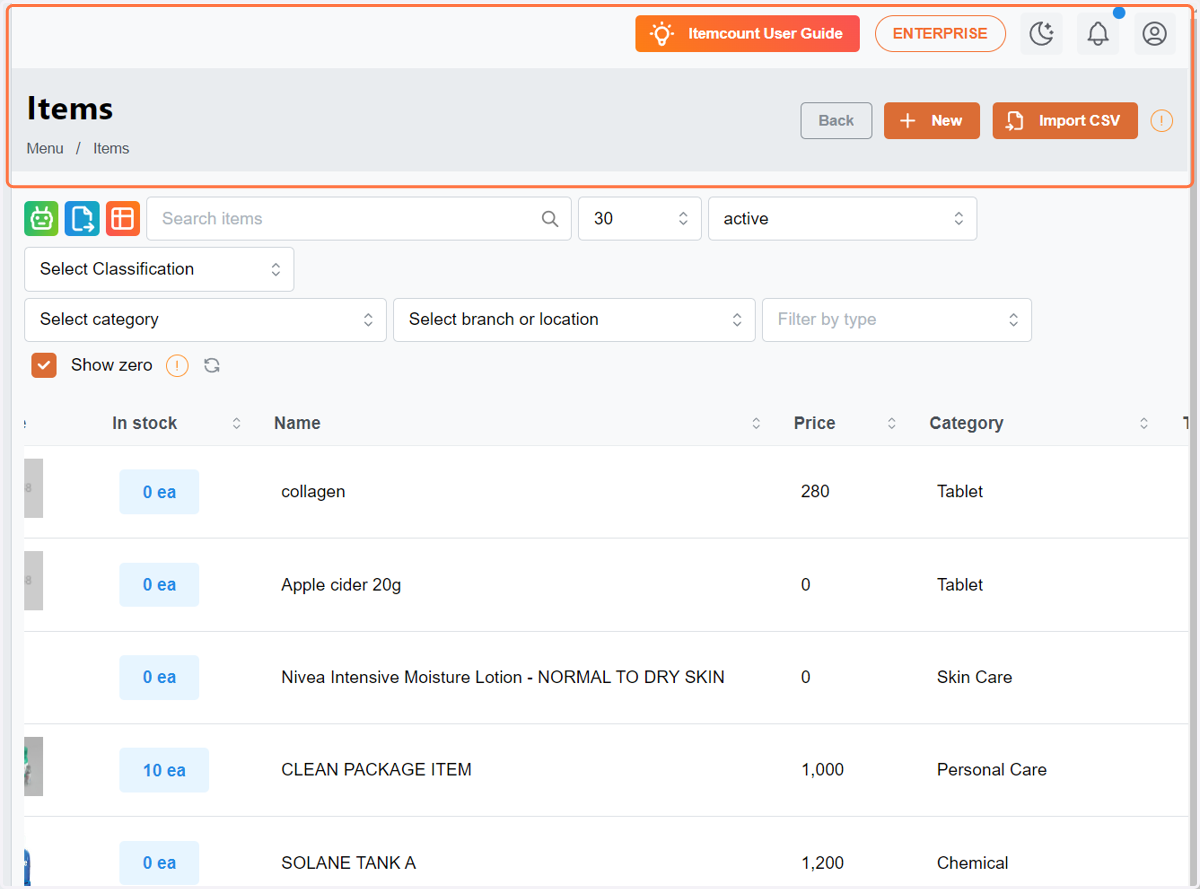
Task: Click Import CSV button
Action: coord(1065,121)
